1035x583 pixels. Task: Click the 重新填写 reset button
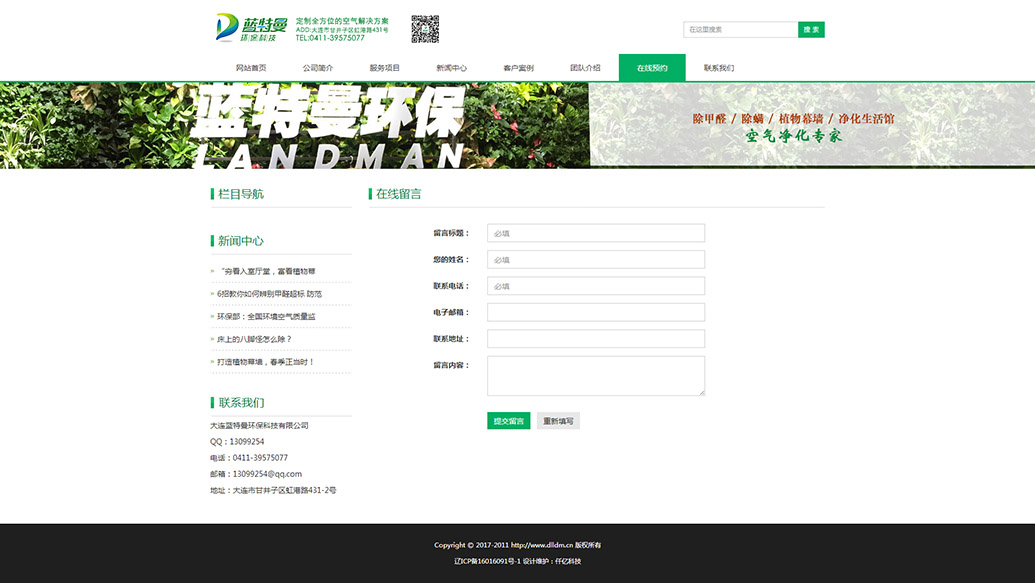[558, 421]
